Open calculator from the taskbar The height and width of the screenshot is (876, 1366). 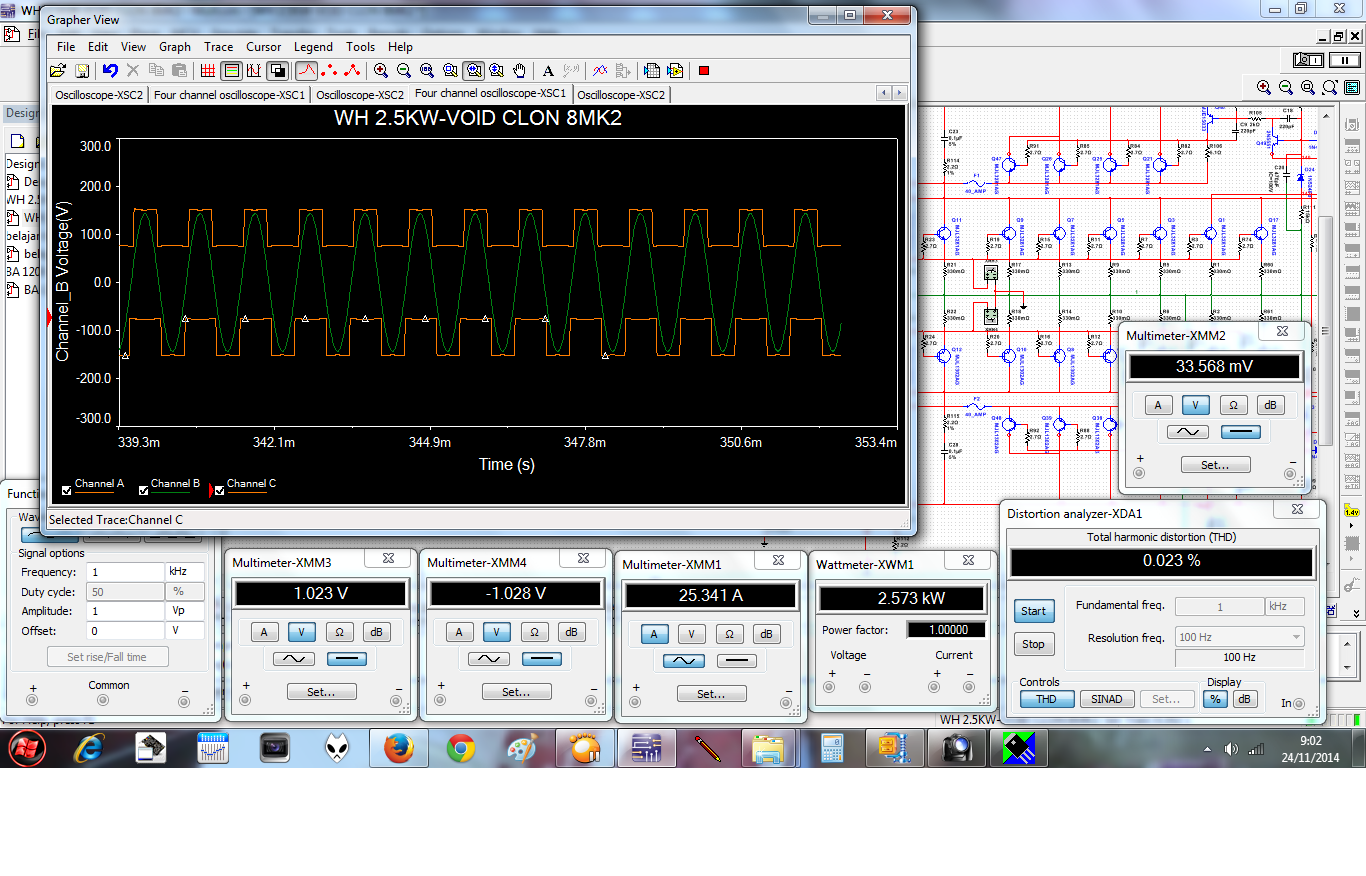pyautogui.click(x=832, y=748)
